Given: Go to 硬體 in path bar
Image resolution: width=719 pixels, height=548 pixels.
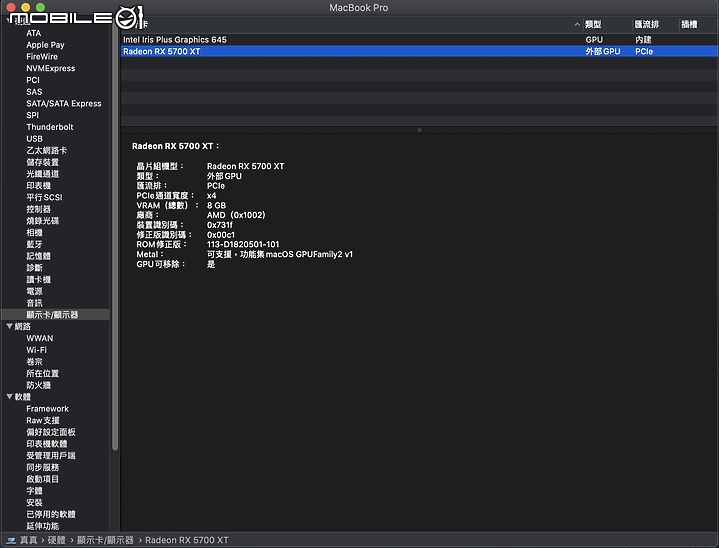Looking at the screenshot, I should pos(57,540).
